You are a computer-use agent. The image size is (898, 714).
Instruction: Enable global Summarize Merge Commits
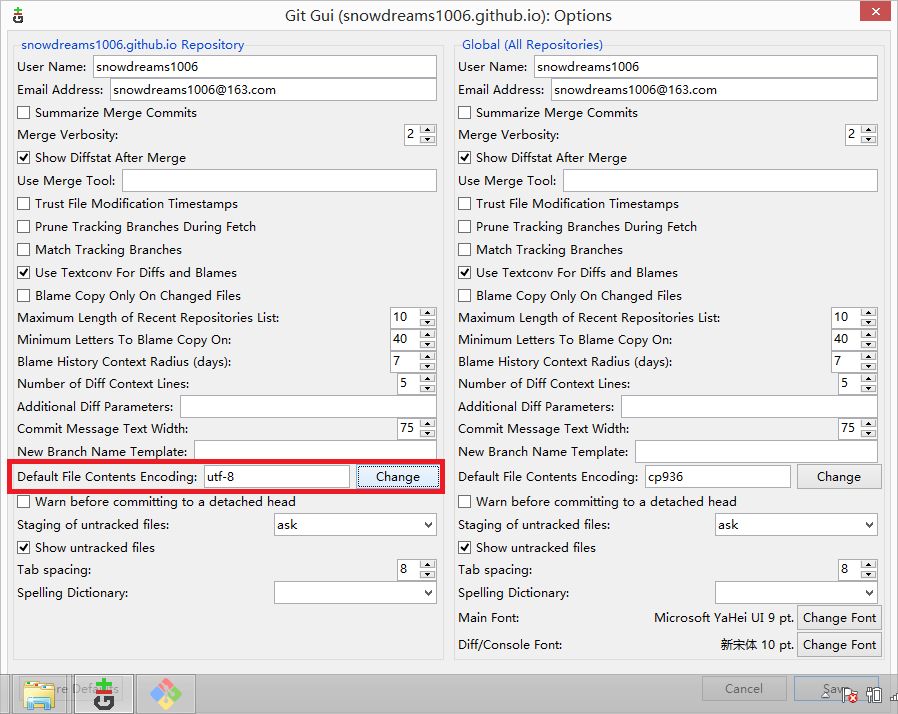coord(464,113)
